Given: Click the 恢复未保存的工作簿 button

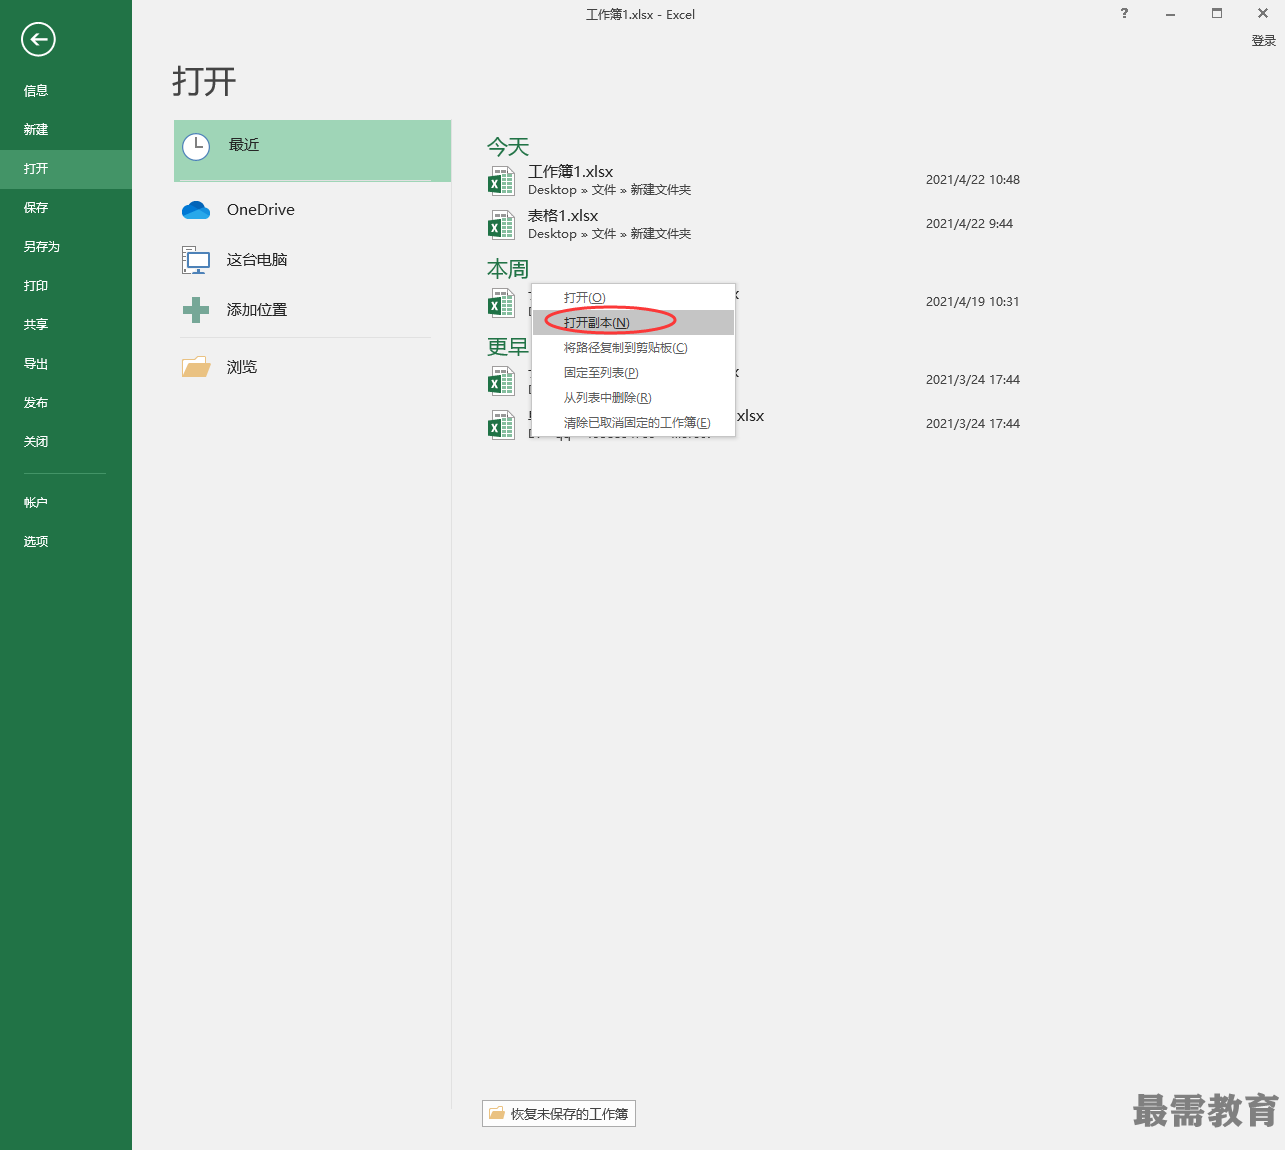Looking at the screenshot, I should (559, 1113).
